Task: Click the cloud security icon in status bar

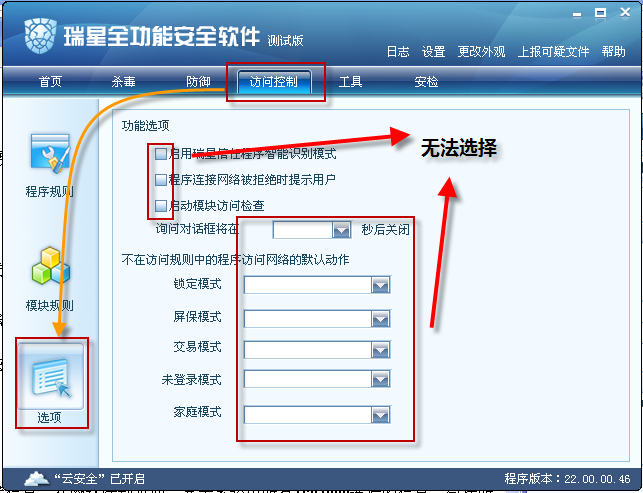Action: click(x=37, y=478)
